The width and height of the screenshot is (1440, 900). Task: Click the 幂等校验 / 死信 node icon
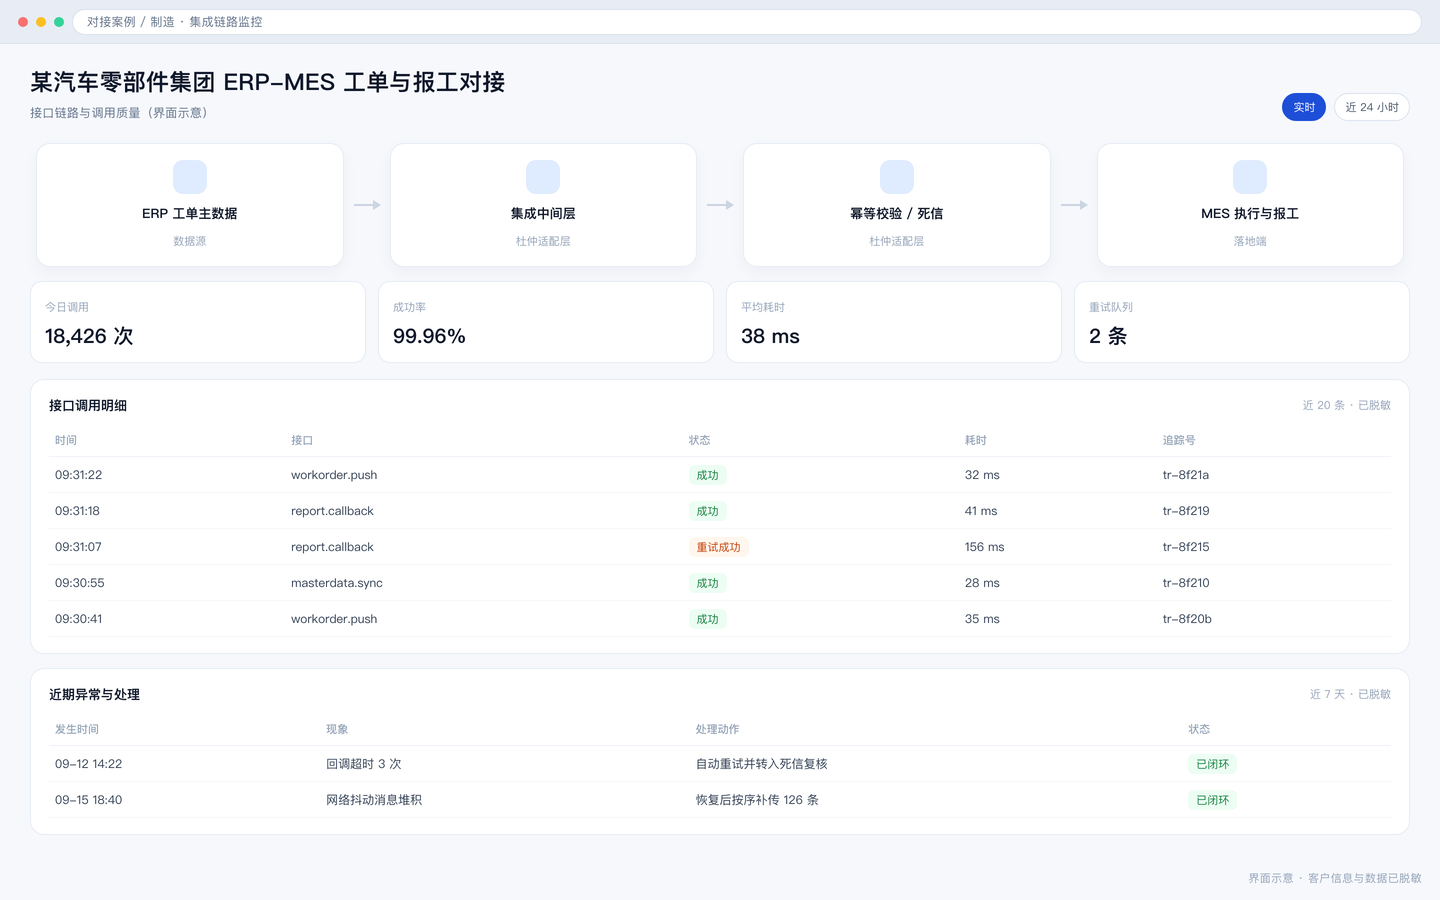(x=897, y=177)
